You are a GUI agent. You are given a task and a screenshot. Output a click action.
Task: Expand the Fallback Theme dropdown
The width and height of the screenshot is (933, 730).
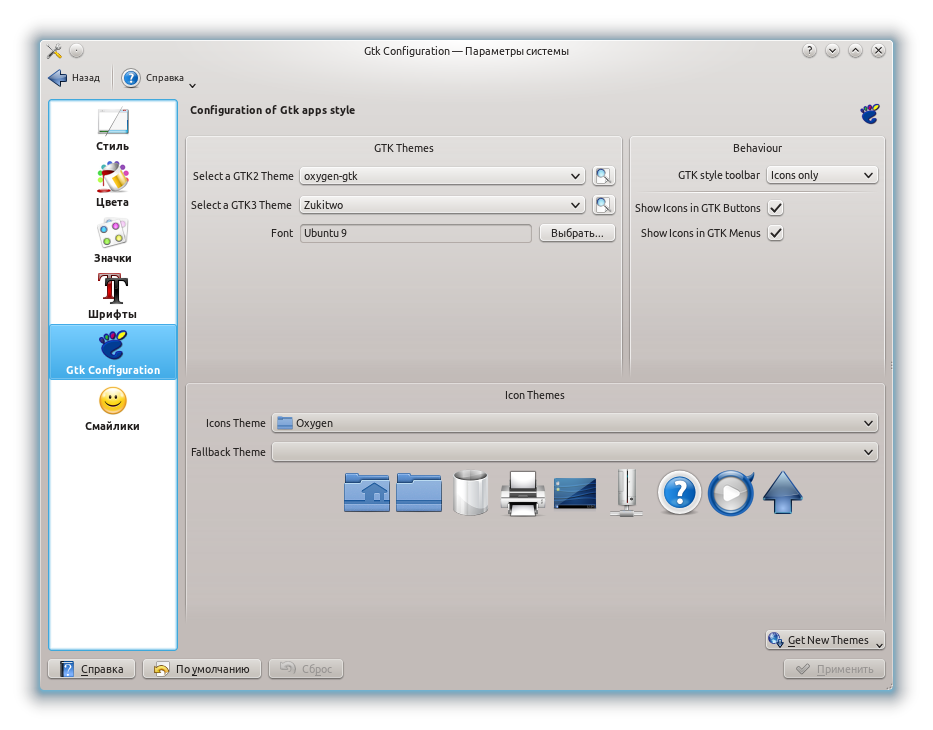click(573, 451)
